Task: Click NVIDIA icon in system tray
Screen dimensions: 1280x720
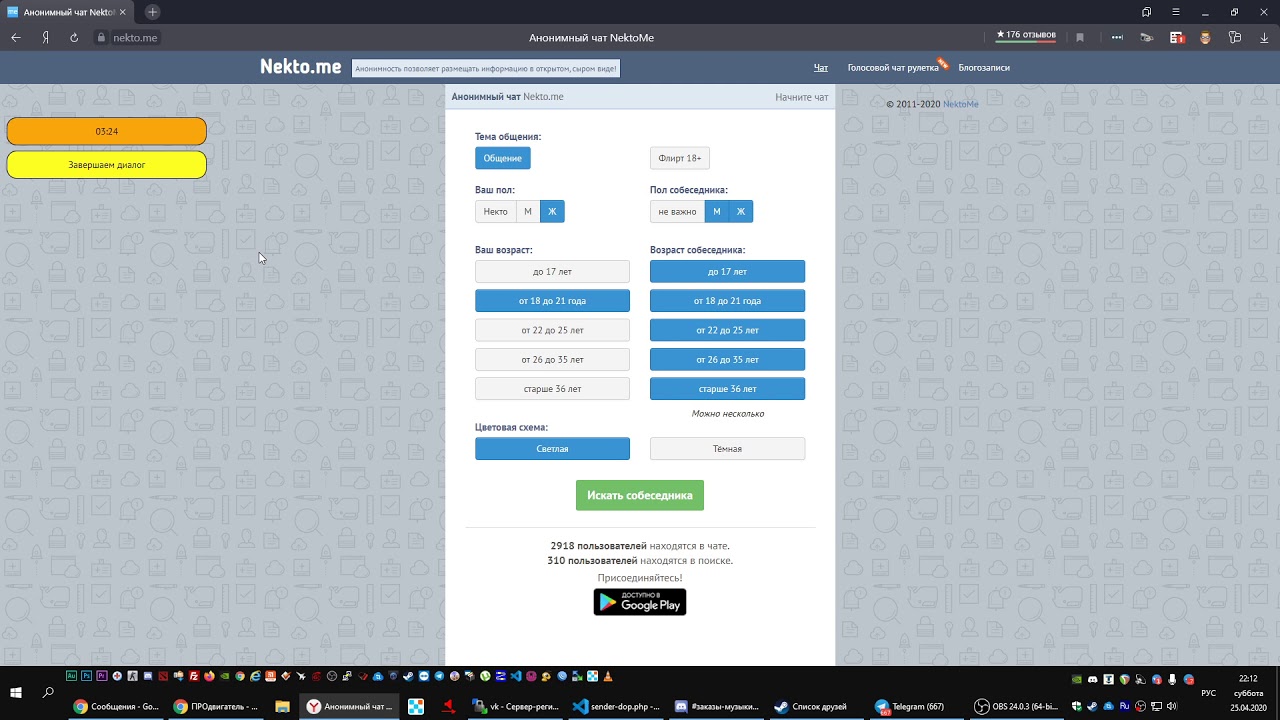Action: click(x=1077, y=679)
